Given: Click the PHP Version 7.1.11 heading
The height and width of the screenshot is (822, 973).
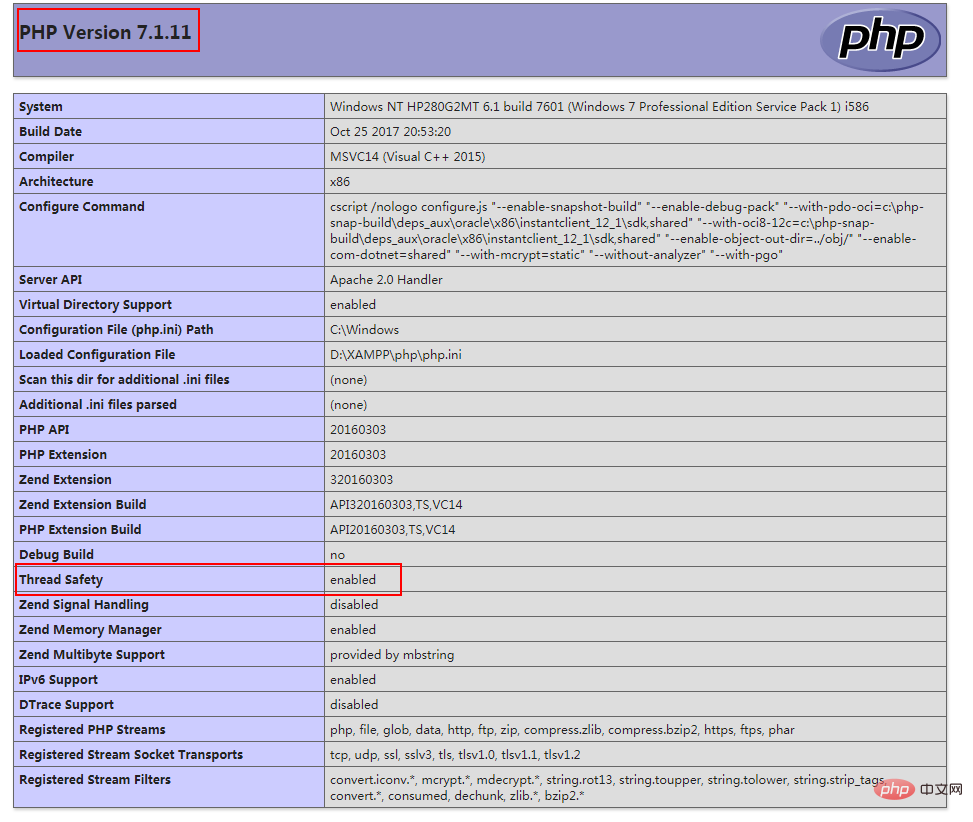Looking at the screenshot, I should click(105, 32).
